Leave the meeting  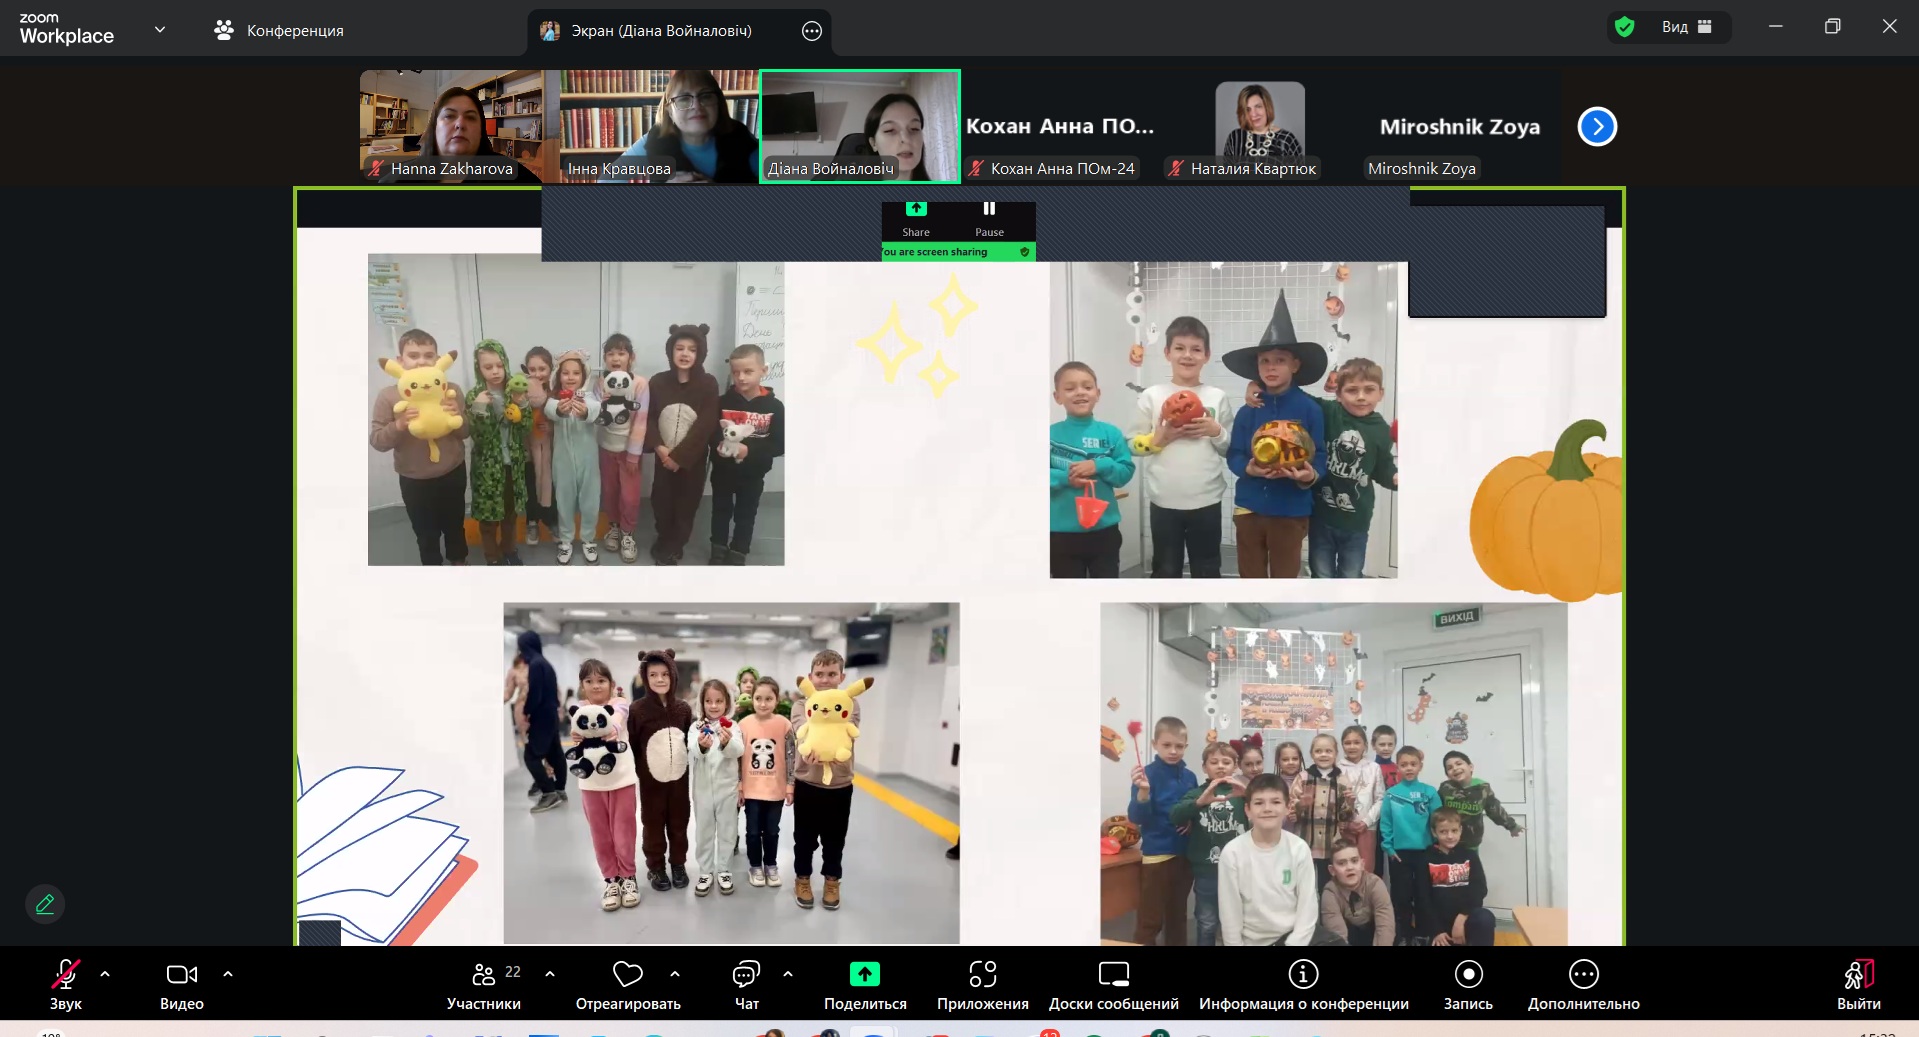[x=1858, y=986]
